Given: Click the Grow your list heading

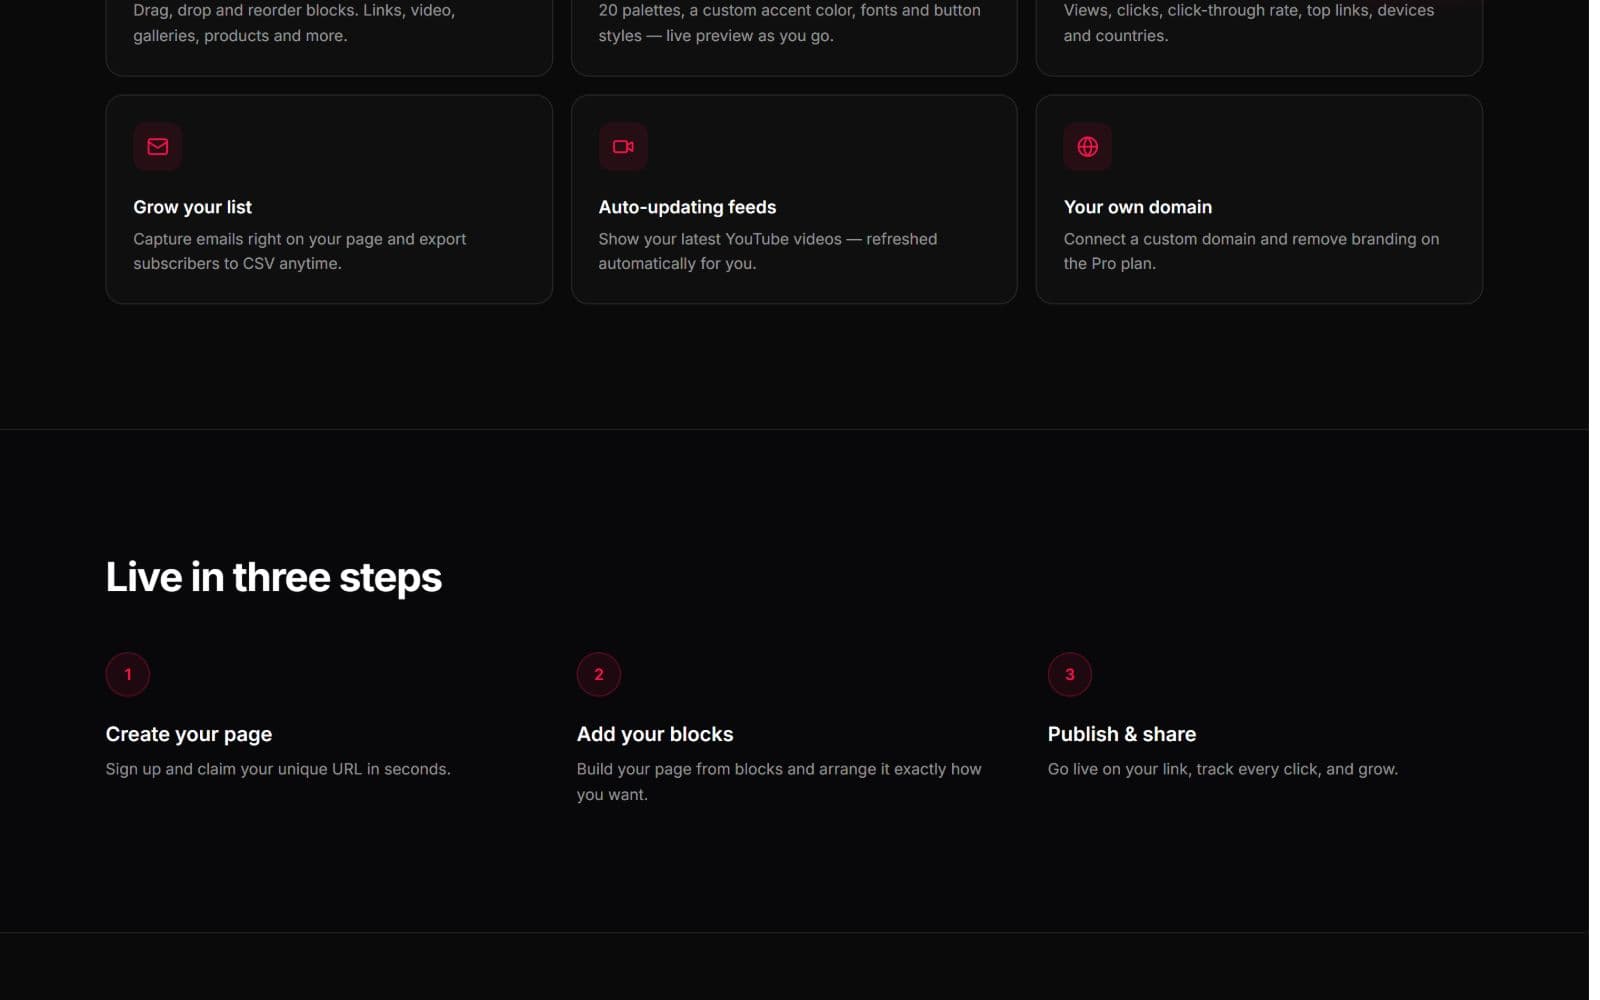Looking at the screenshot, I should (x=193, y=207).
